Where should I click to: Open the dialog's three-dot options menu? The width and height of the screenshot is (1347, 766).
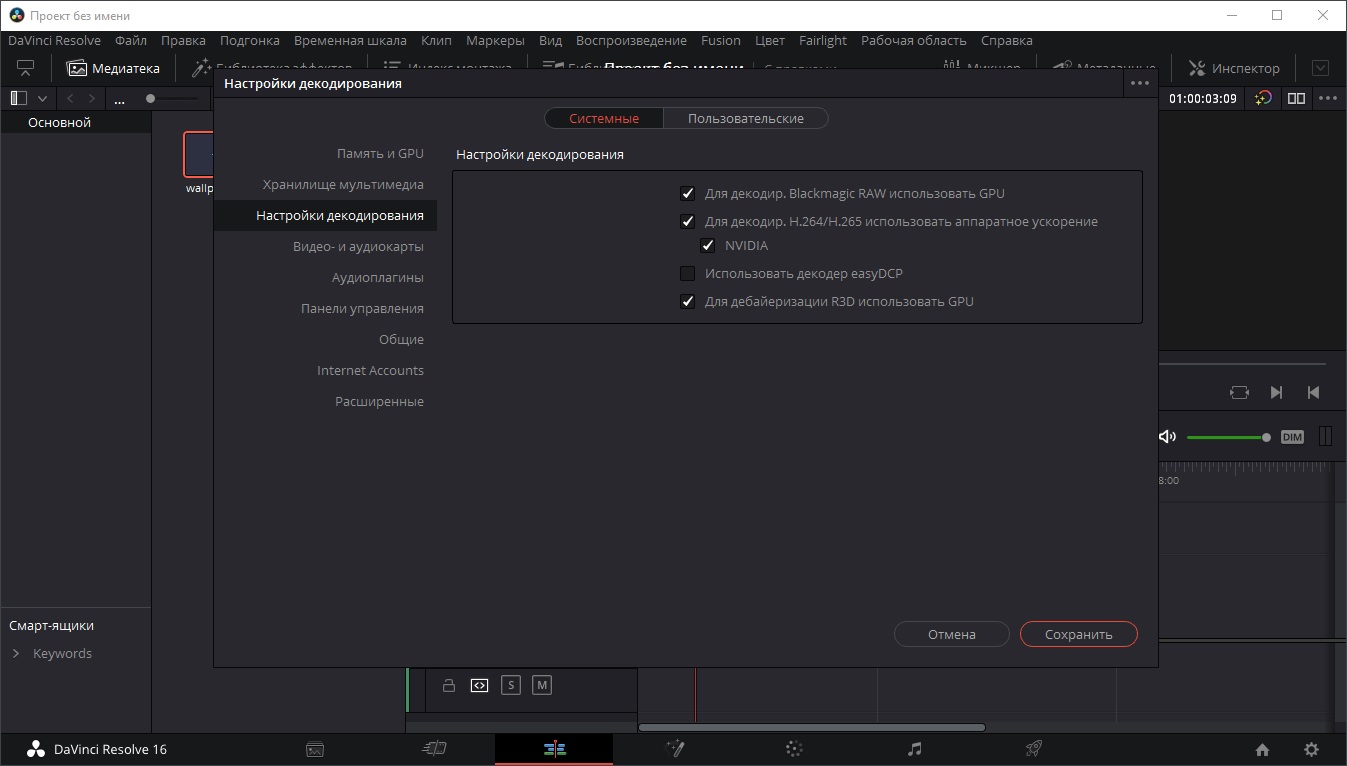click(x=1139, y=84)
